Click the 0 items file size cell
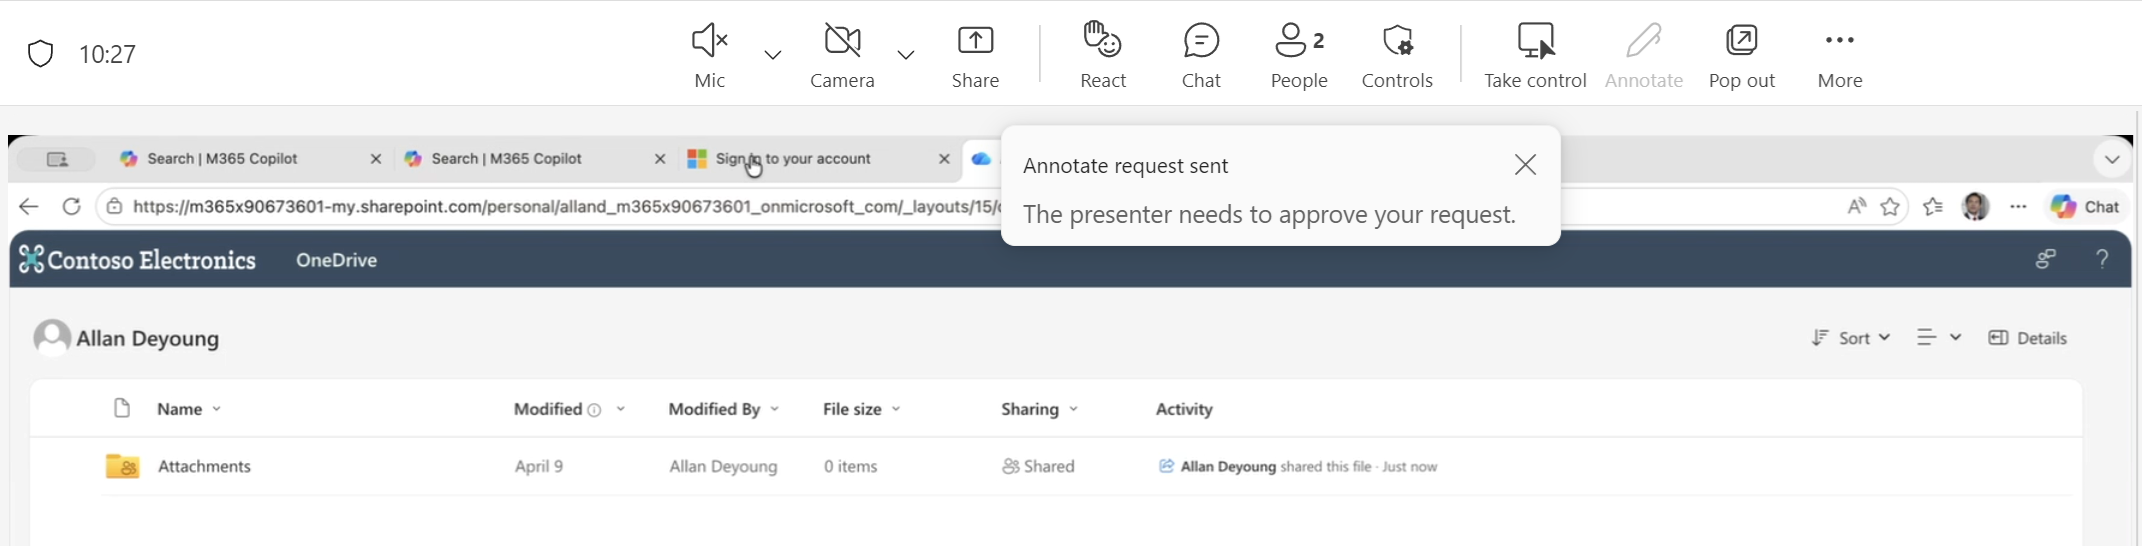2142x546 pixels. pyautogui.click(x=850, y=466)
